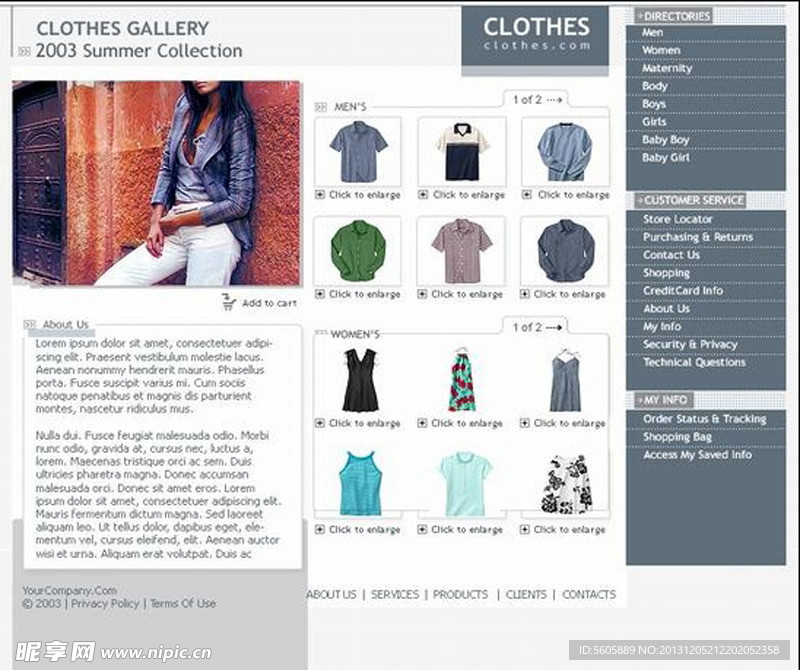Click the arrow icon beside the MEN'S heading
Screen dimensions: 800x670
point(321,107)
